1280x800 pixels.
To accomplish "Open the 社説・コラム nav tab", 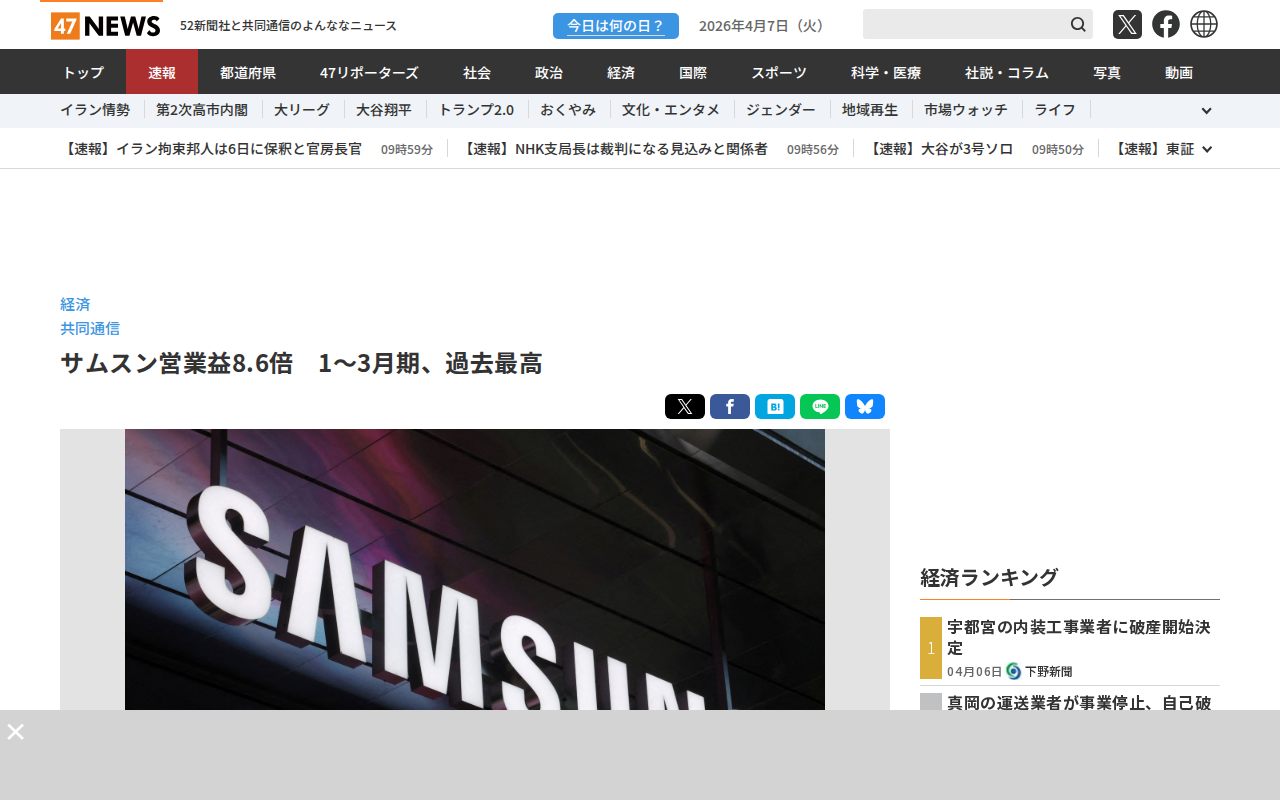I will coord(1007,72).
